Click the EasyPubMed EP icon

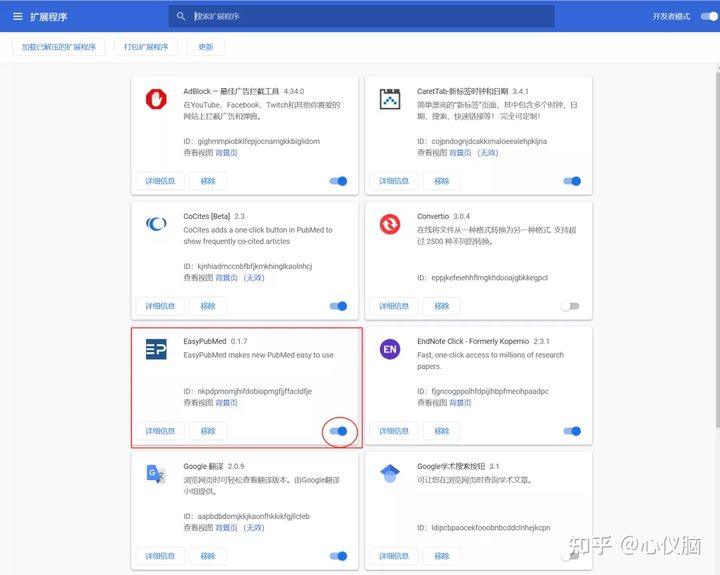pyautogui.click(x=156, y=349)
